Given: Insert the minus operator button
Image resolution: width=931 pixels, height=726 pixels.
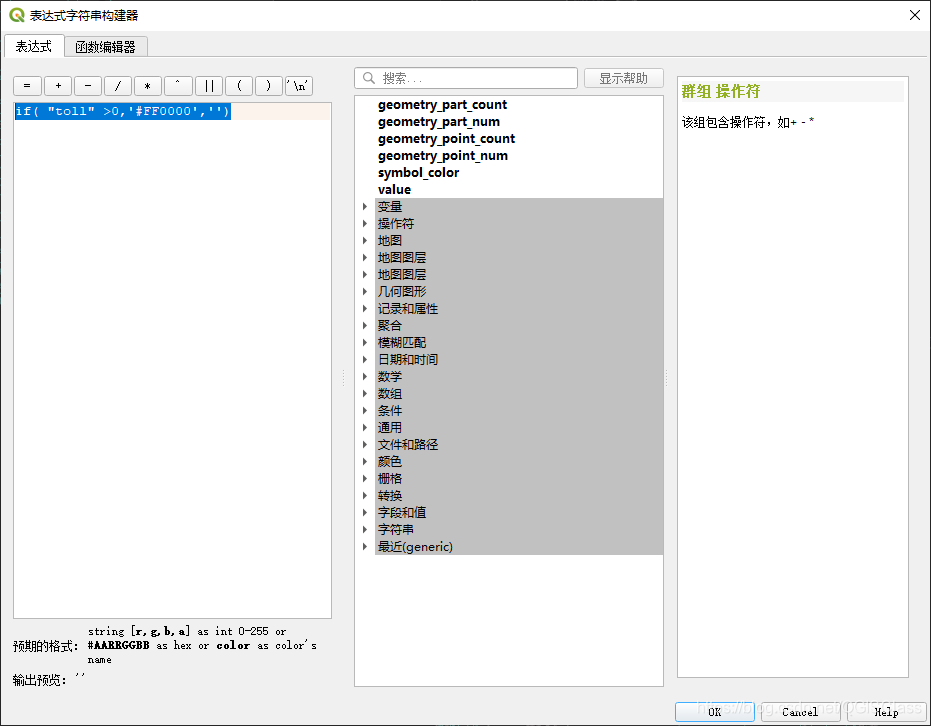Looking at the screenshot, I should pos(88,86).
